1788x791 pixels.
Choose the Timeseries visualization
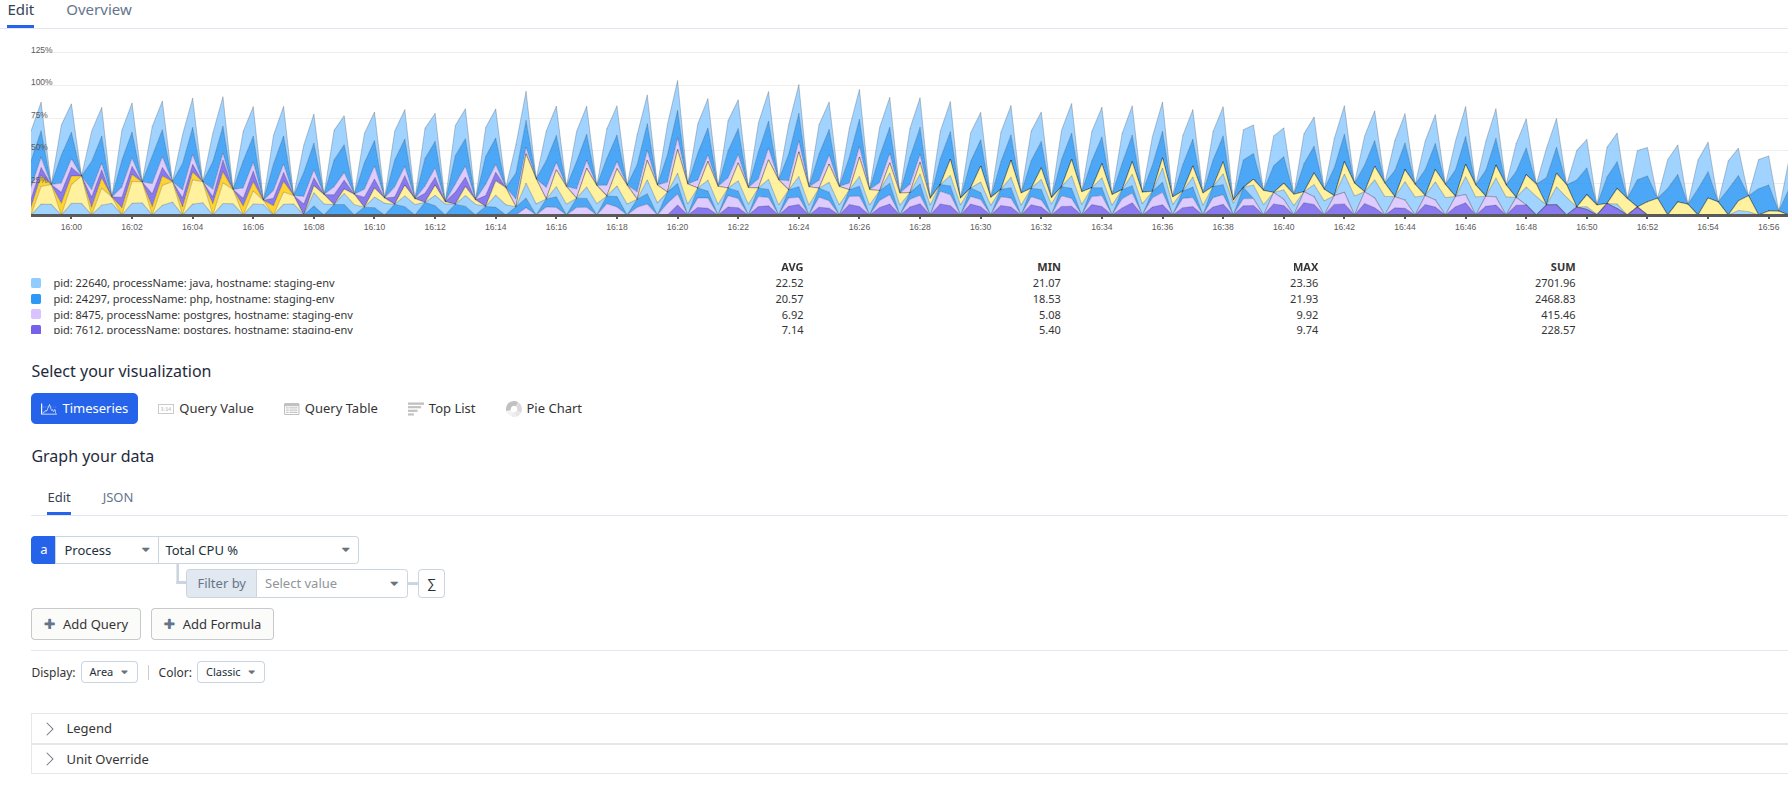(x=84, y=408)
